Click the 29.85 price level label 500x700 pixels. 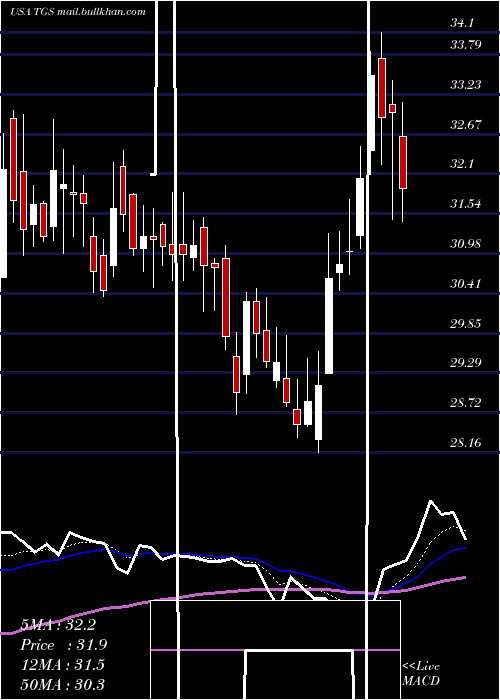tap(466, 323)
